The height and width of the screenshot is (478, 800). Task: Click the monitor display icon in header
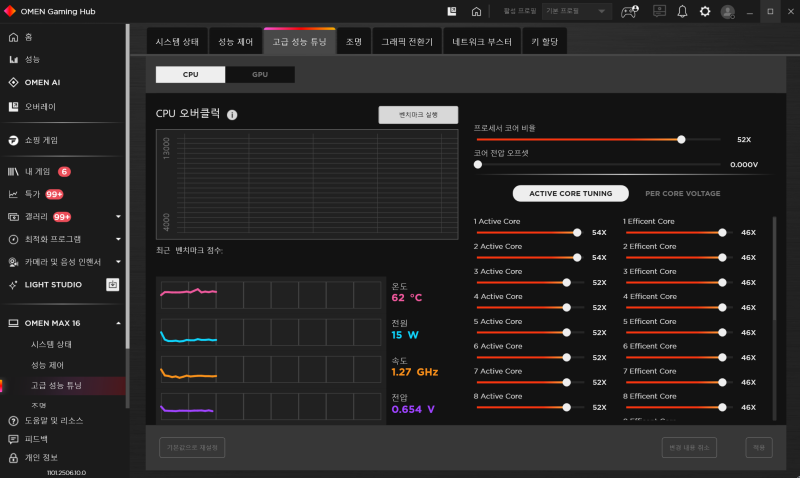coord(659,11)
